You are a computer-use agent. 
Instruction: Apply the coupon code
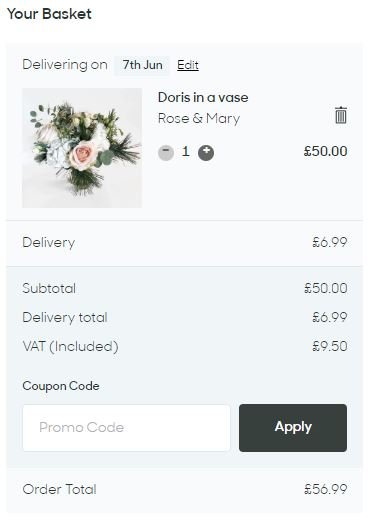(x=293, y=428)
